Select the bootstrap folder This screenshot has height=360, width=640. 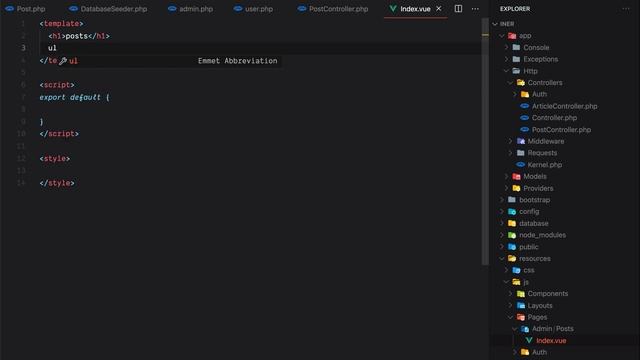click(x=534, y=200)
